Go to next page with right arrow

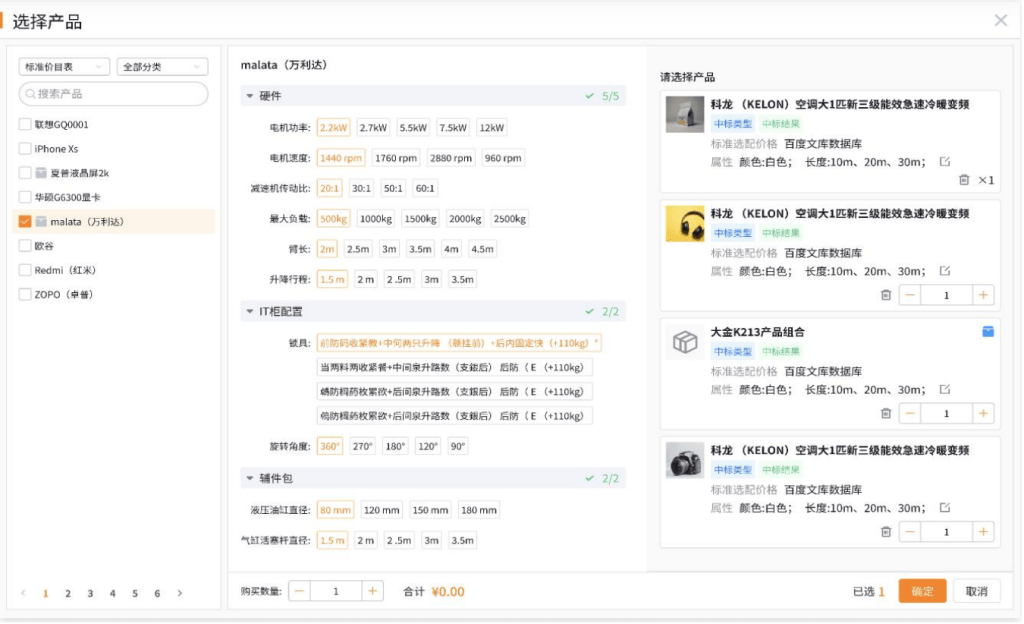(180, 593)
